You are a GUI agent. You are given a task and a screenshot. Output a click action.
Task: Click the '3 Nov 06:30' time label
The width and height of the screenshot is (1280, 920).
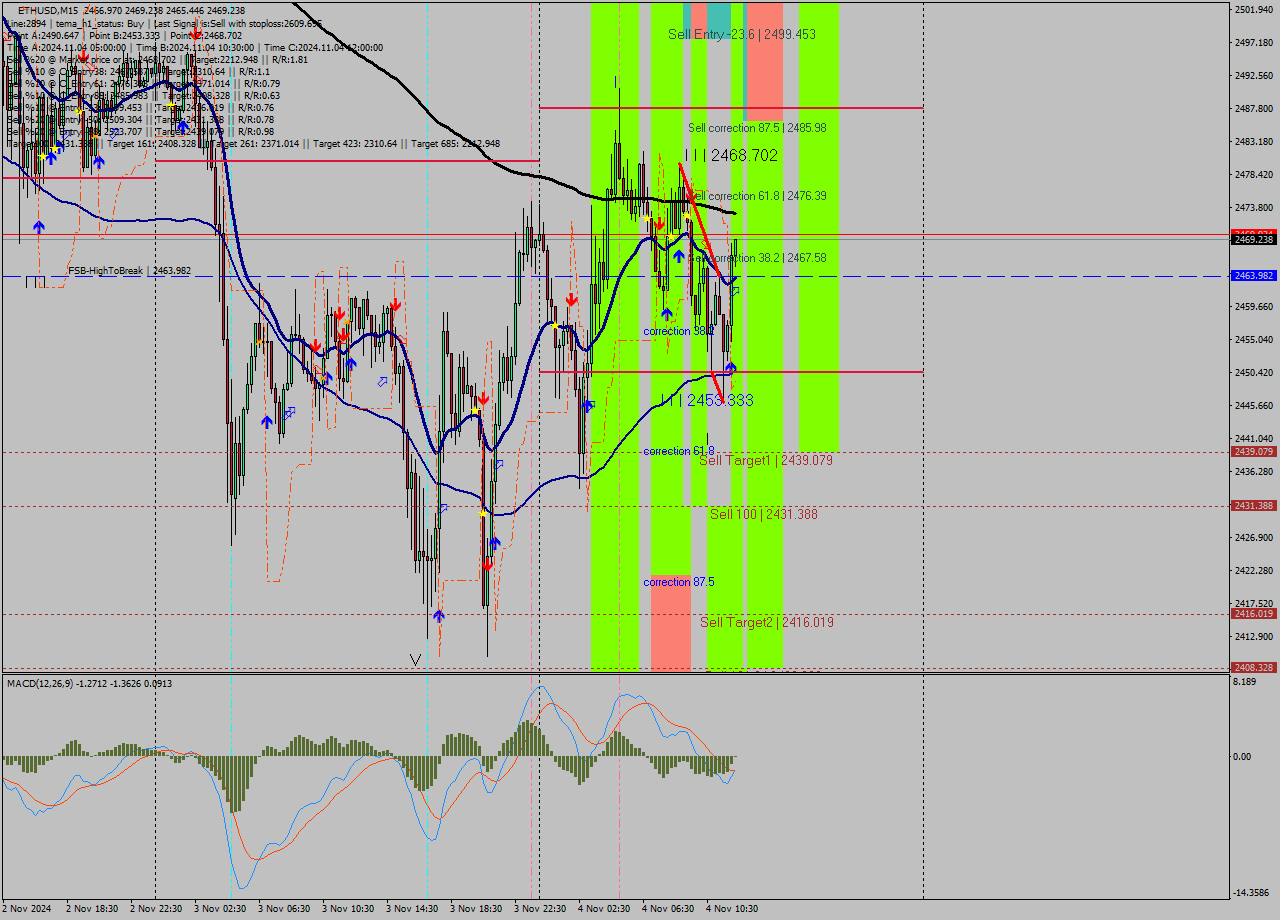click(284, 909)
